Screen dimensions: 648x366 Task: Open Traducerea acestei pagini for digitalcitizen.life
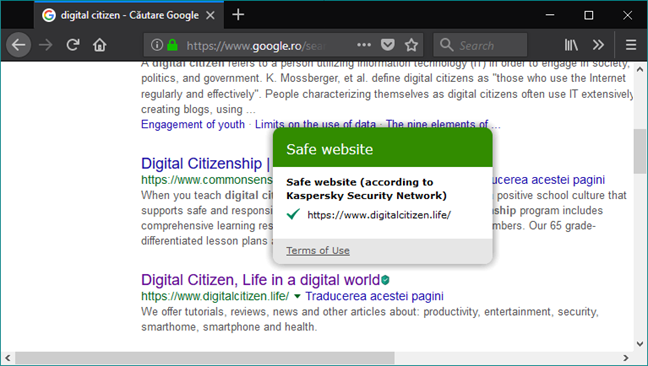click(x=374, y=296)
